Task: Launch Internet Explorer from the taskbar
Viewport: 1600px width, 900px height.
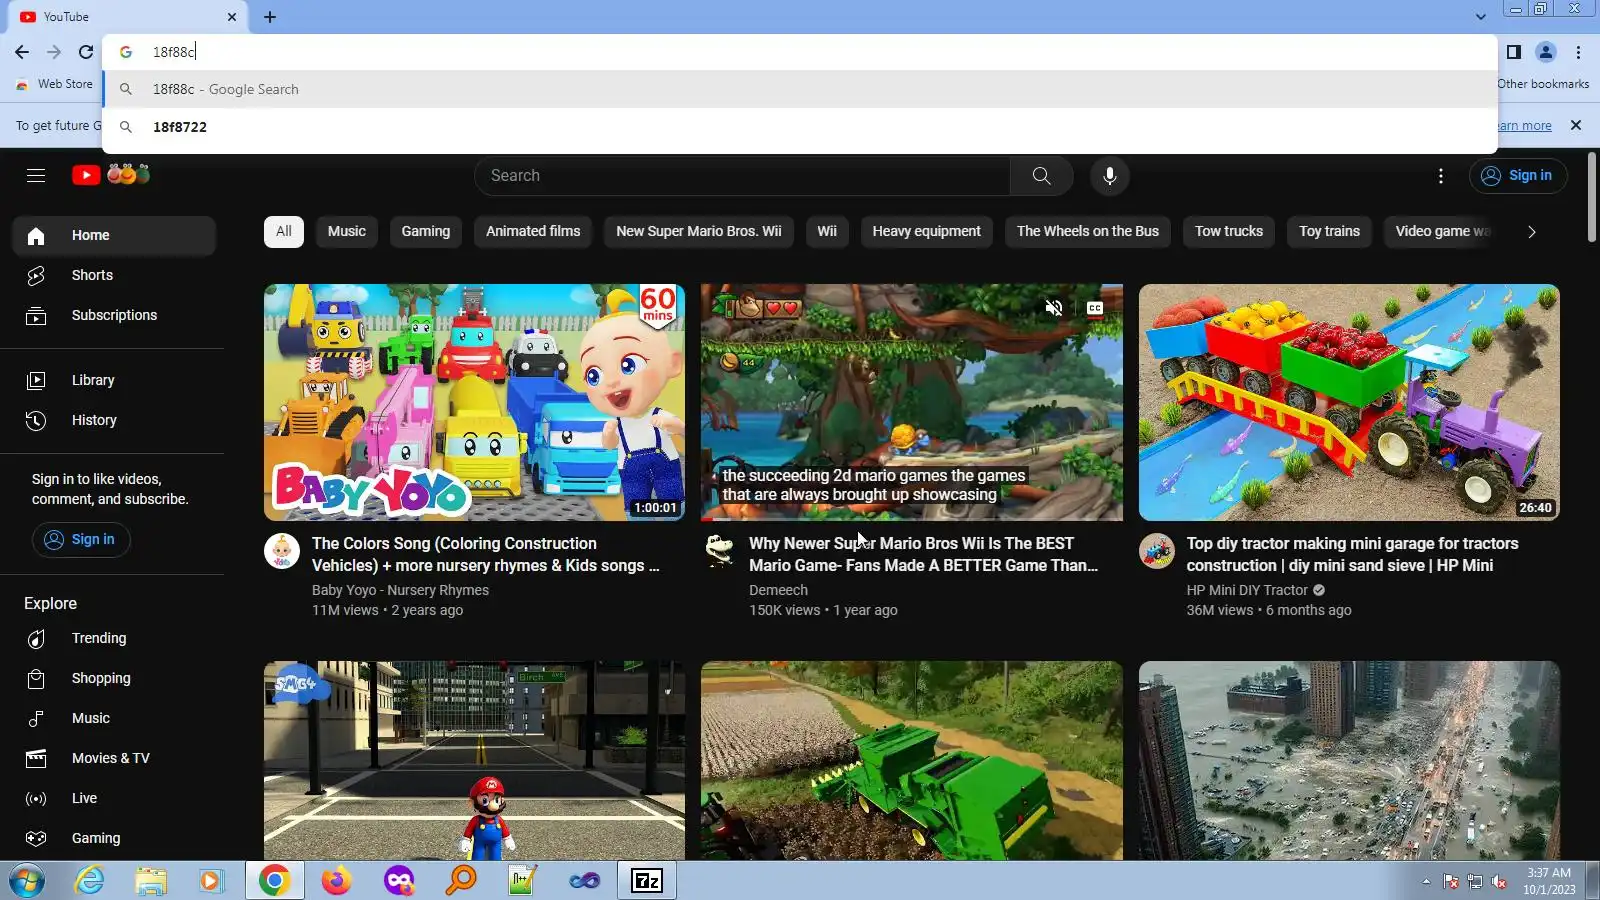Action: coord(90,881)
